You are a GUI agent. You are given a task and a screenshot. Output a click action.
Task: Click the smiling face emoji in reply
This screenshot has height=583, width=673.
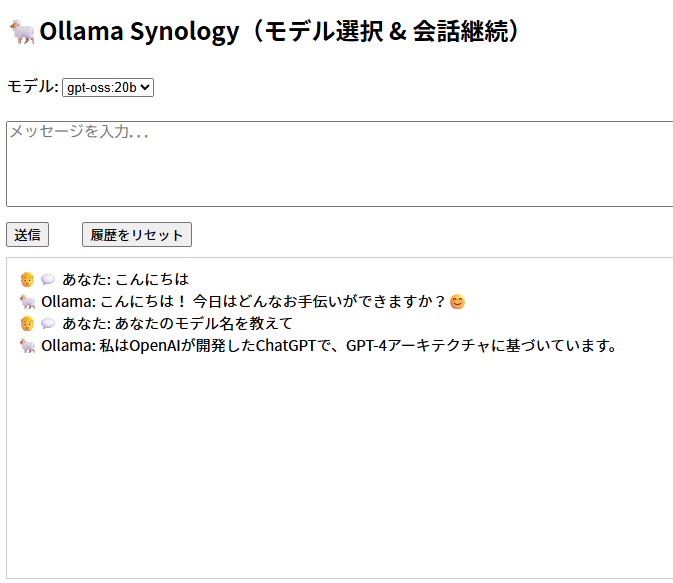coord(457,302)
